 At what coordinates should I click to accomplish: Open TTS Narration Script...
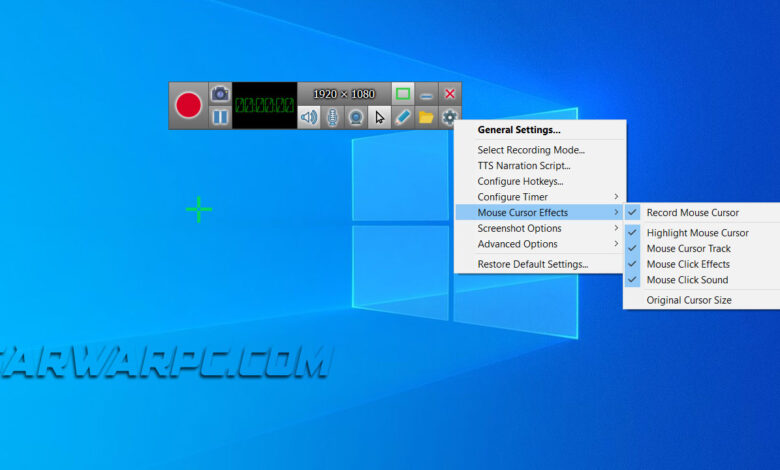pyautogui.click(x=540, y=166)
